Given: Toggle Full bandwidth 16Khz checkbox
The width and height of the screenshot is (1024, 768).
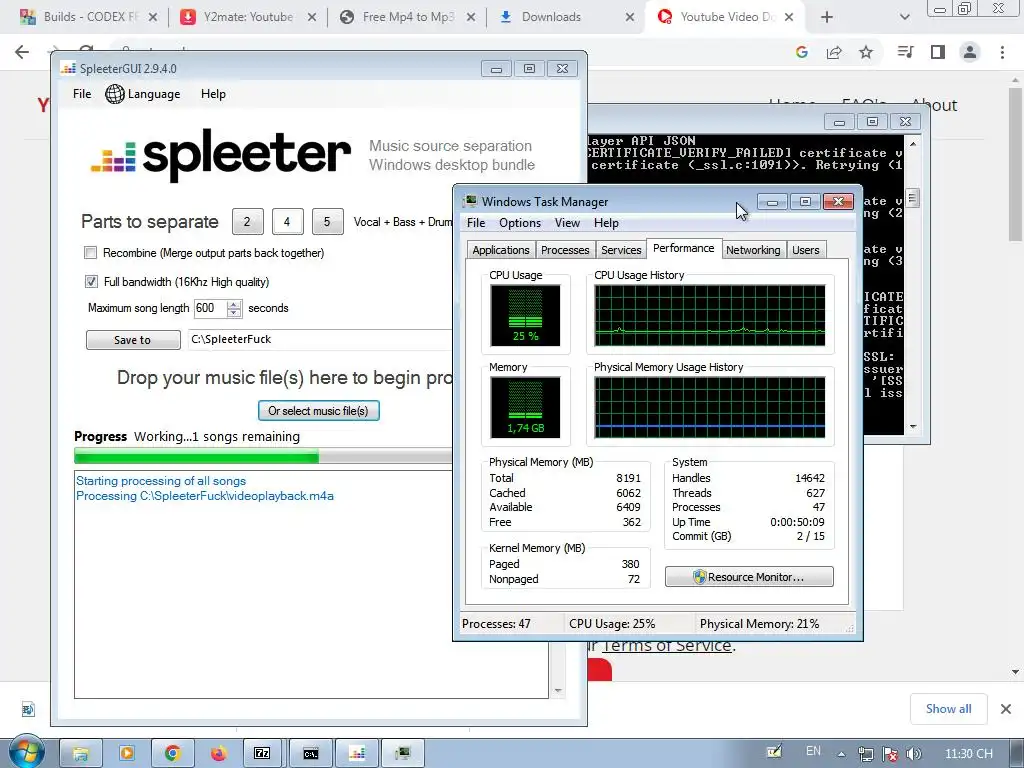Looking at the screenshot, I should 91,281.
